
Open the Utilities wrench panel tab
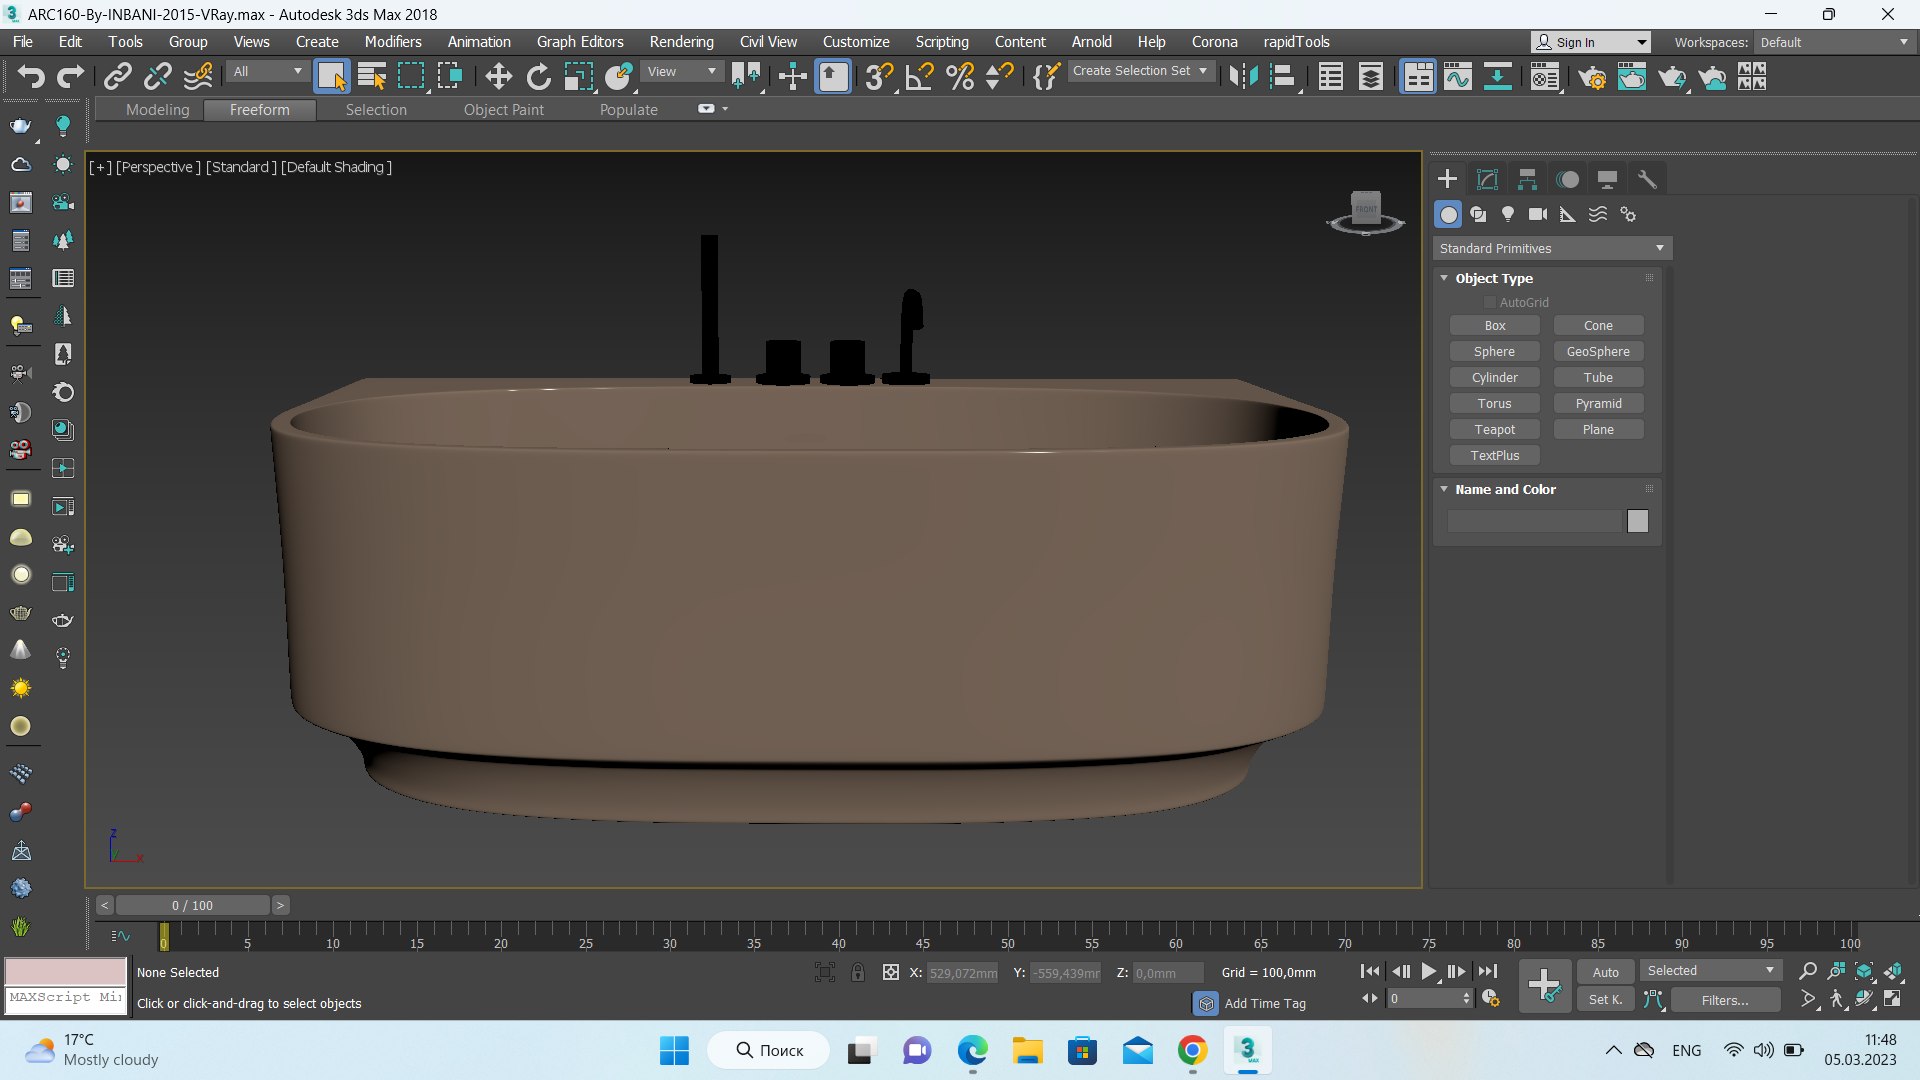(x=1647, y=179)
